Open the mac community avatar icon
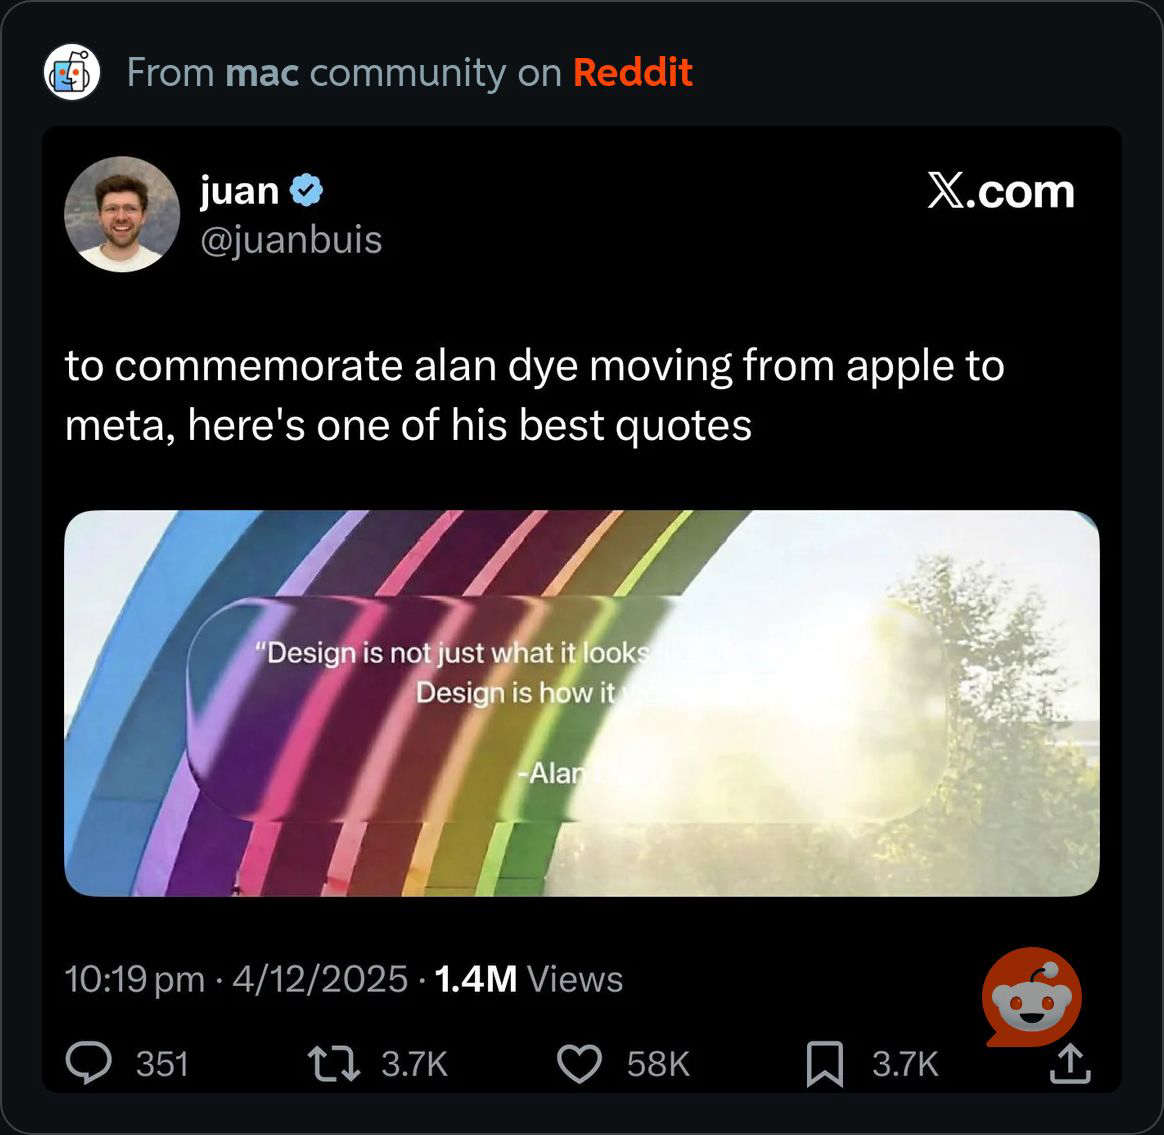The width and height of the screenshot is (1164, 1135). (x=72, y=72)
